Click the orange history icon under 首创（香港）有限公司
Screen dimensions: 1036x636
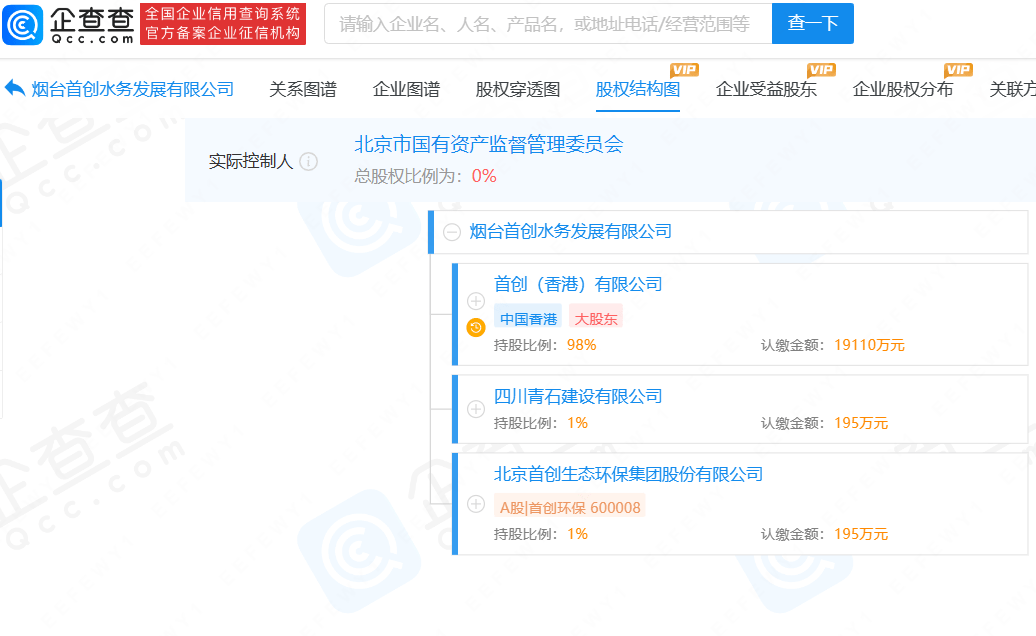[x=476, y=327]
